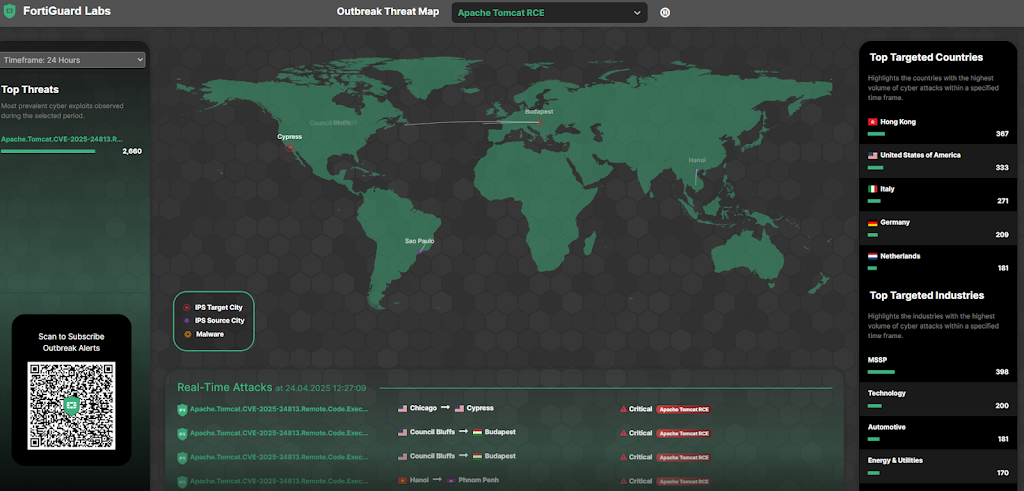The height and width of the screenshot is (491, 1024).
Task: Click the Real-Time Attacks heading
Action: (225, 387)
